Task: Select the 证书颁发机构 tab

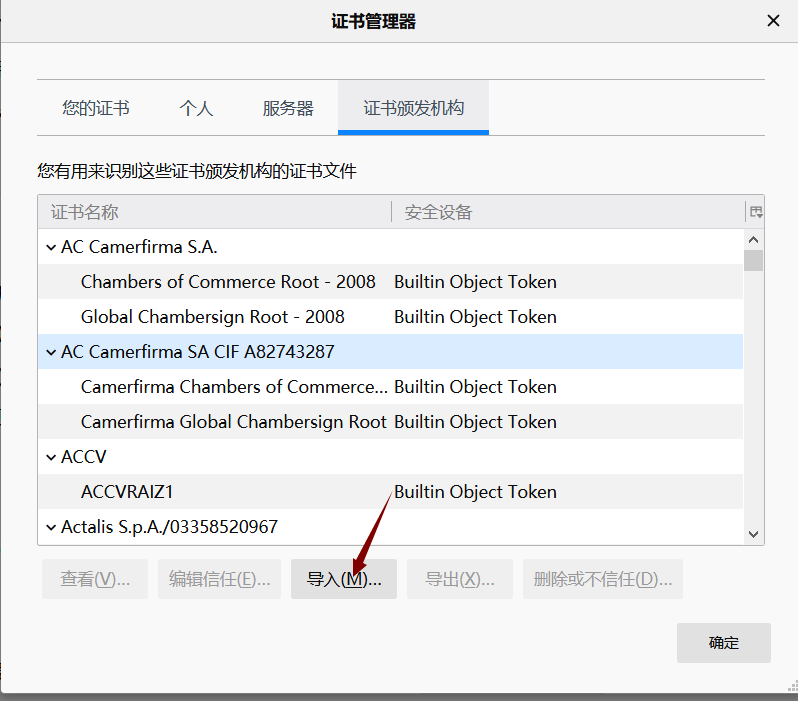Action: coord(413,108)
